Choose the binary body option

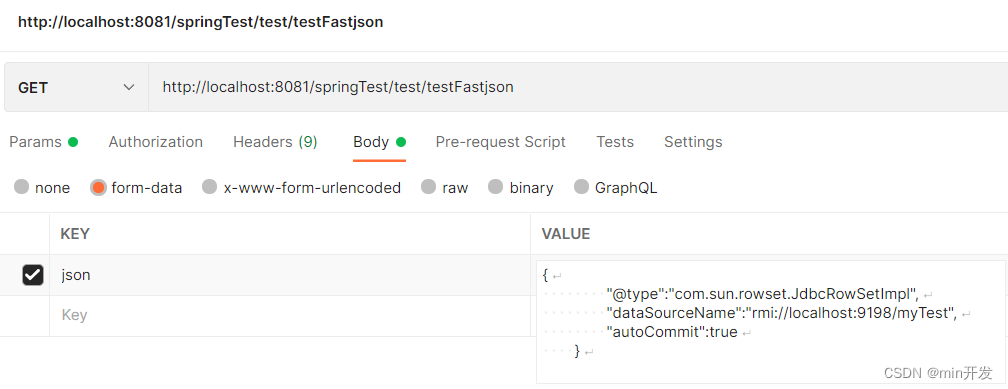(x=495, y=187)
